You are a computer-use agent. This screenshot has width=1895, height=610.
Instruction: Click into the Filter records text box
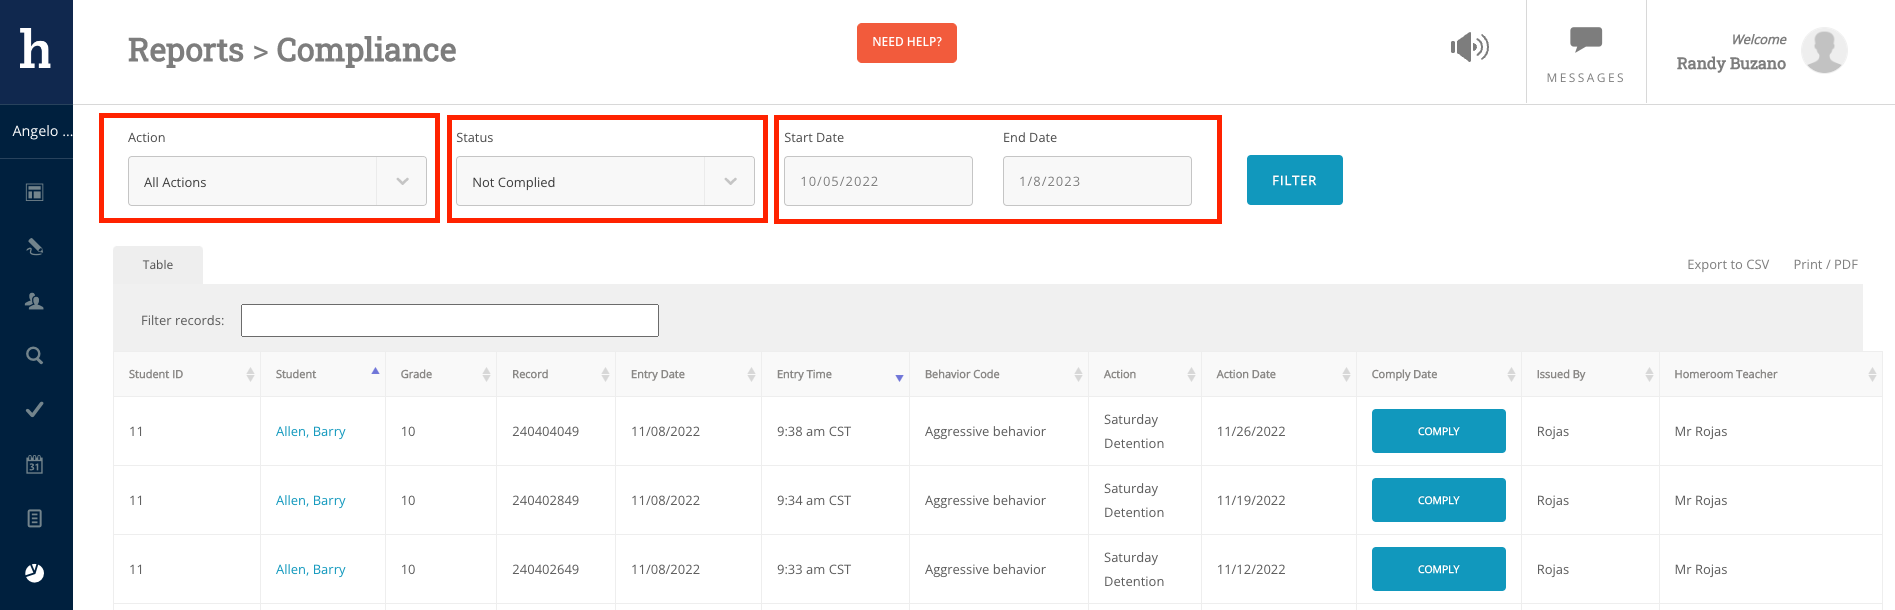click(449, 321)
